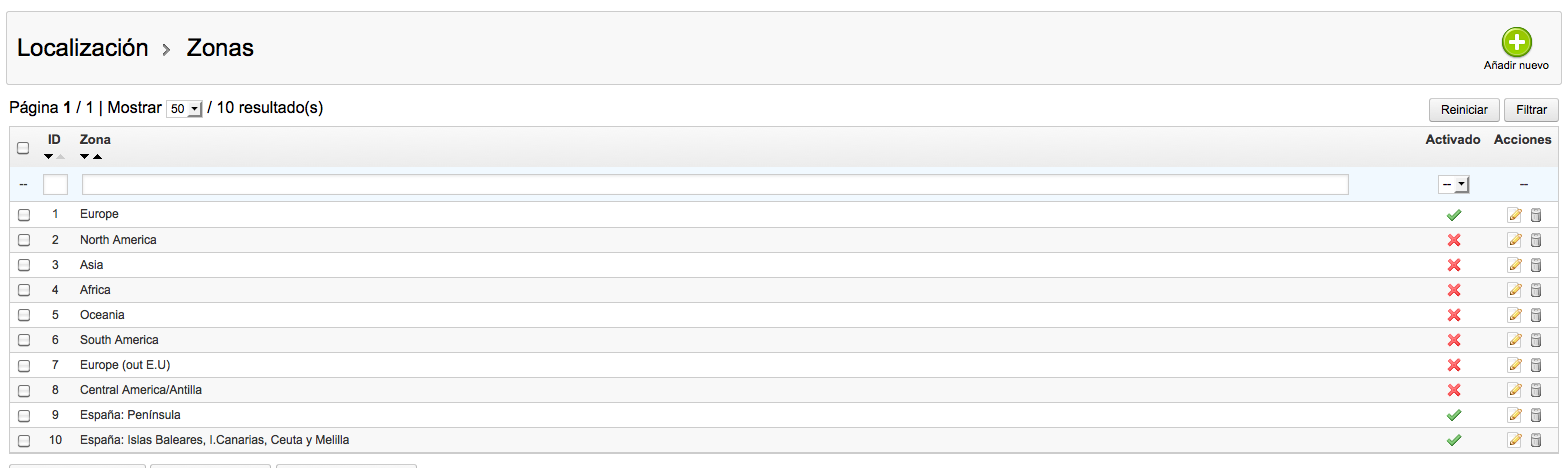Click the Zona name filter input field
This screenshot has width=1567, height=468.
click(x=715, y=185)
